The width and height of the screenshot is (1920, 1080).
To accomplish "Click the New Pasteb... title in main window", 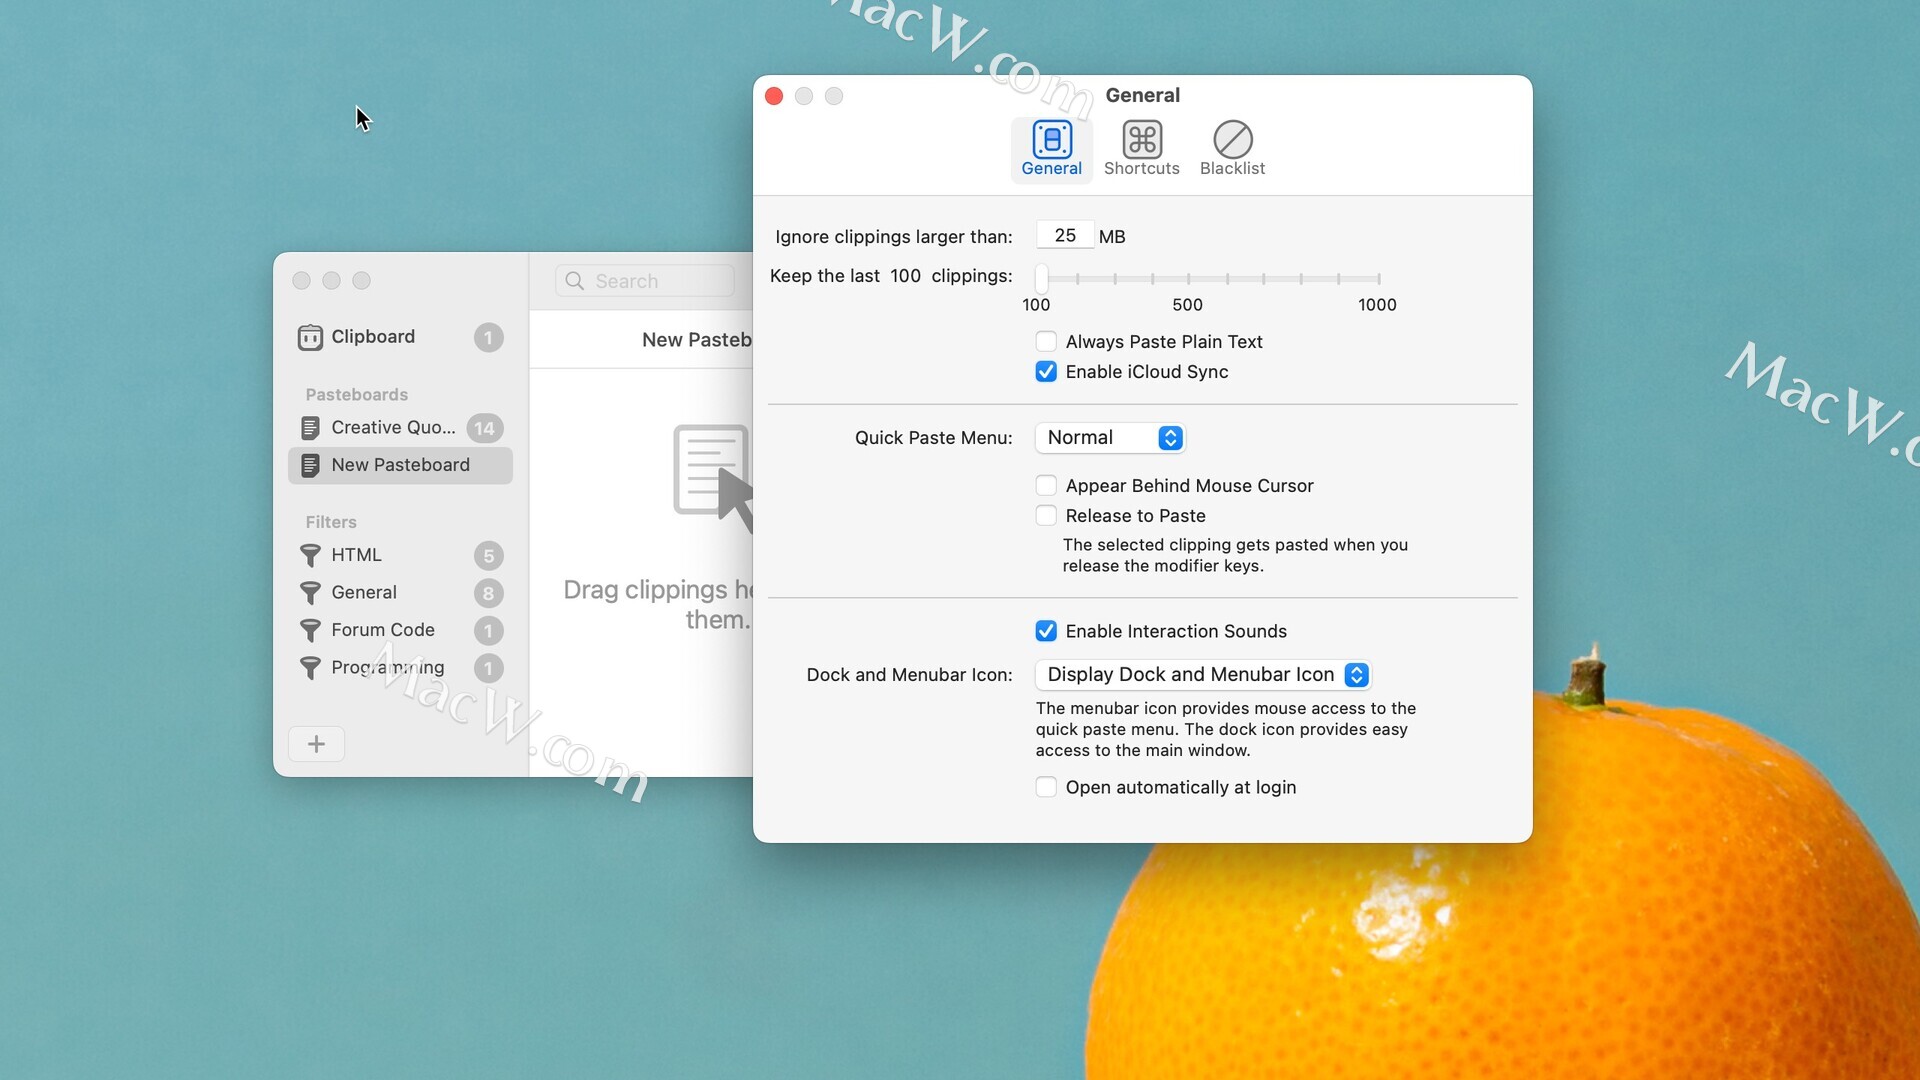I will coord(697,340).
